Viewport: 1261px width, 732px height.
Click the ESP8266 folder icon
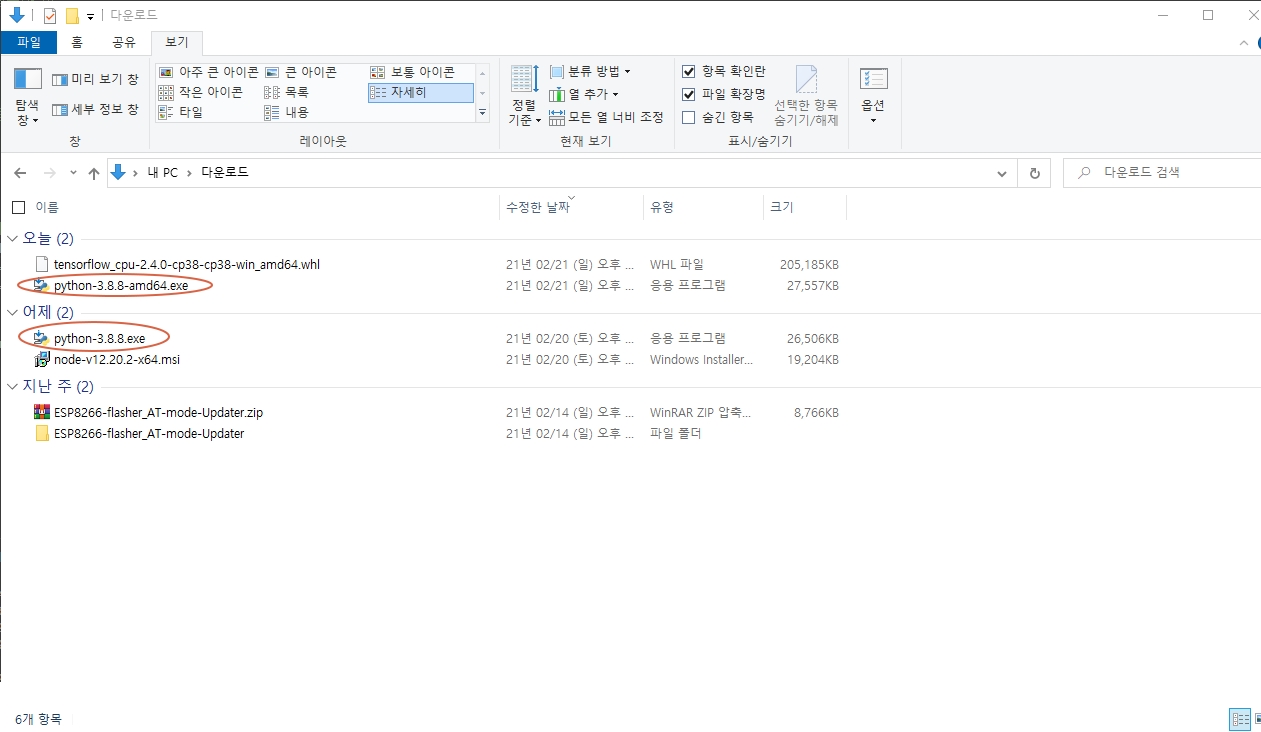(x=41, y=434)
